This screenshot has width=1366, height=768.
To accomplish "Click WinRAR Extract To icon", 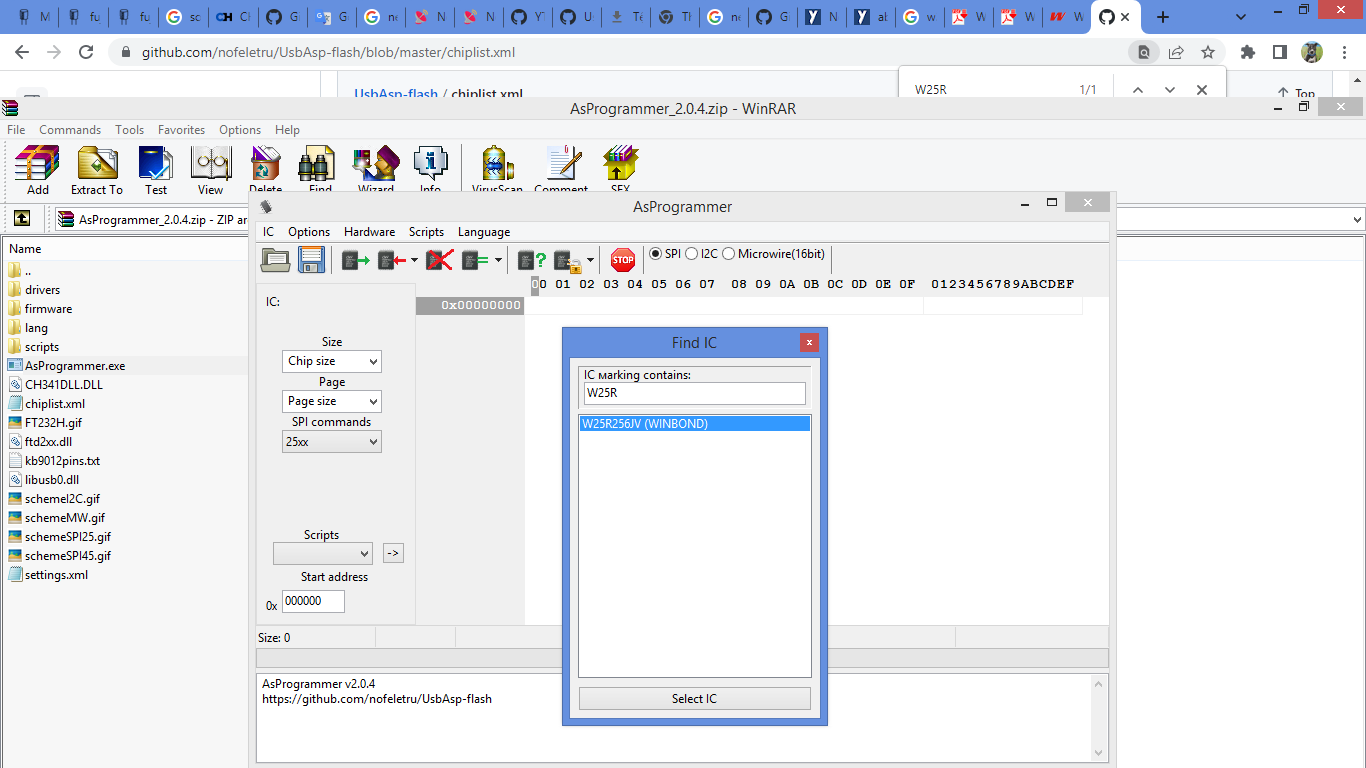I will tap(97, 170).
